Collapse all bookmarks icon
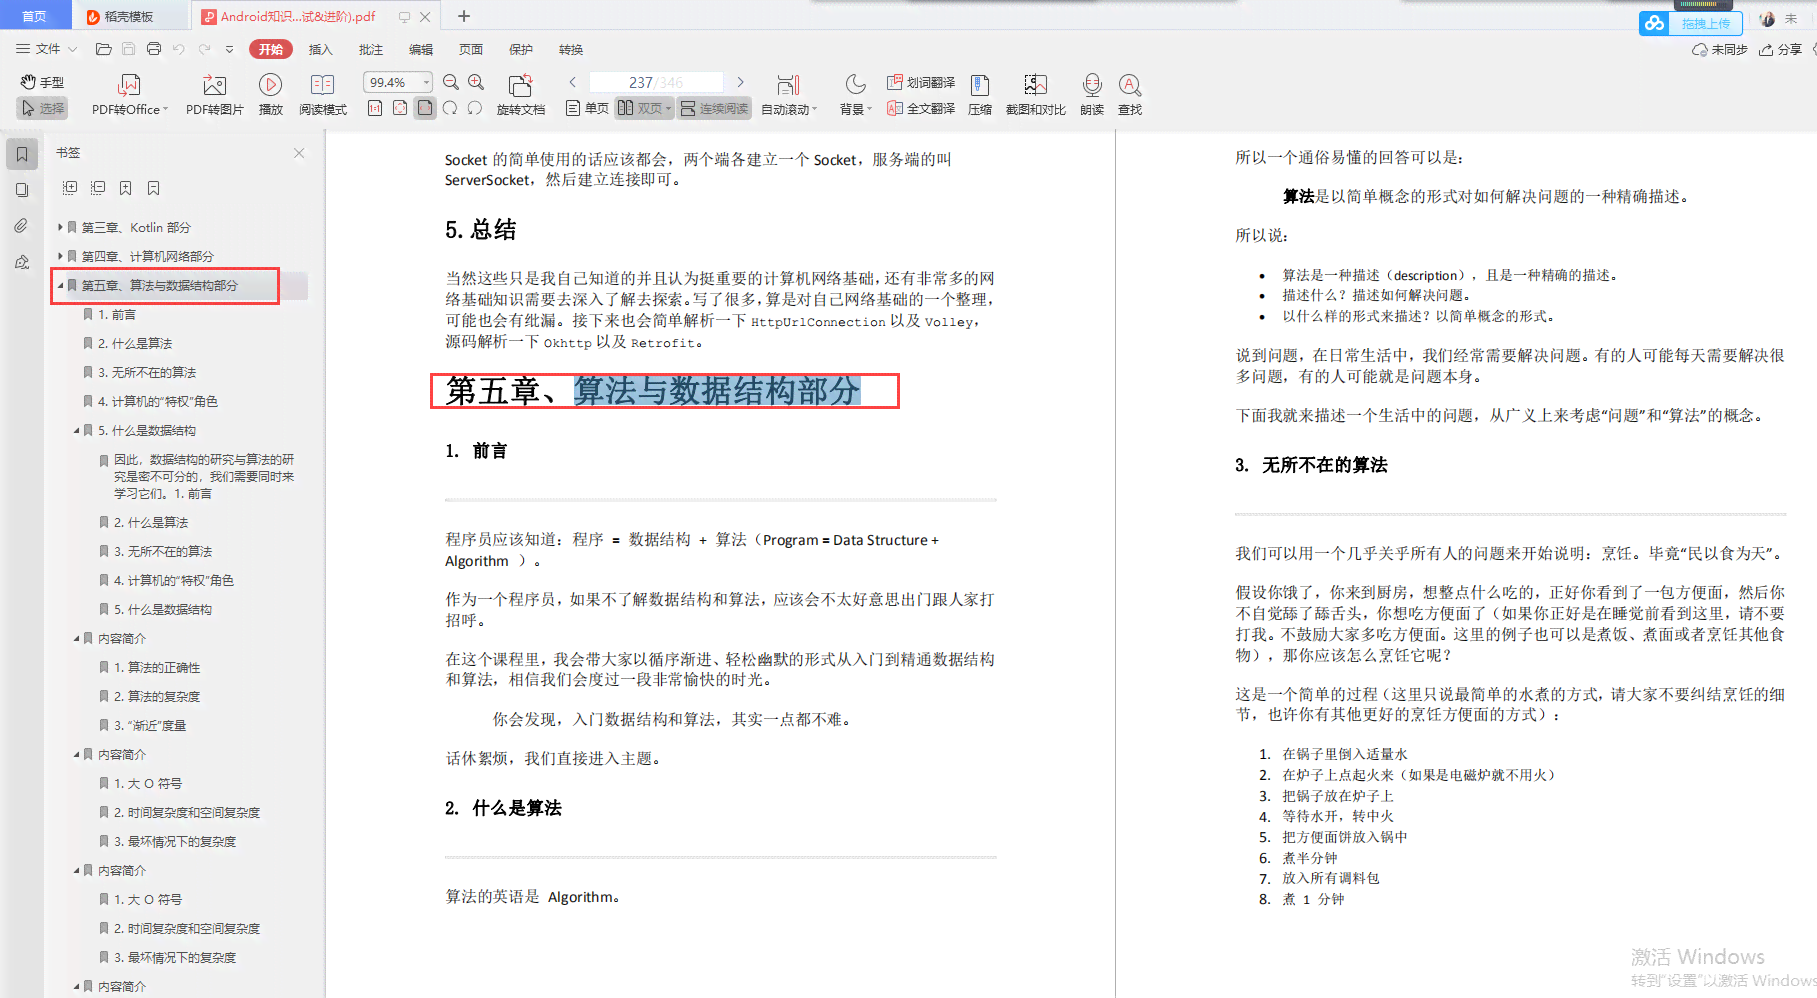The image size is (1817, 998). click(x=98, y=188)
